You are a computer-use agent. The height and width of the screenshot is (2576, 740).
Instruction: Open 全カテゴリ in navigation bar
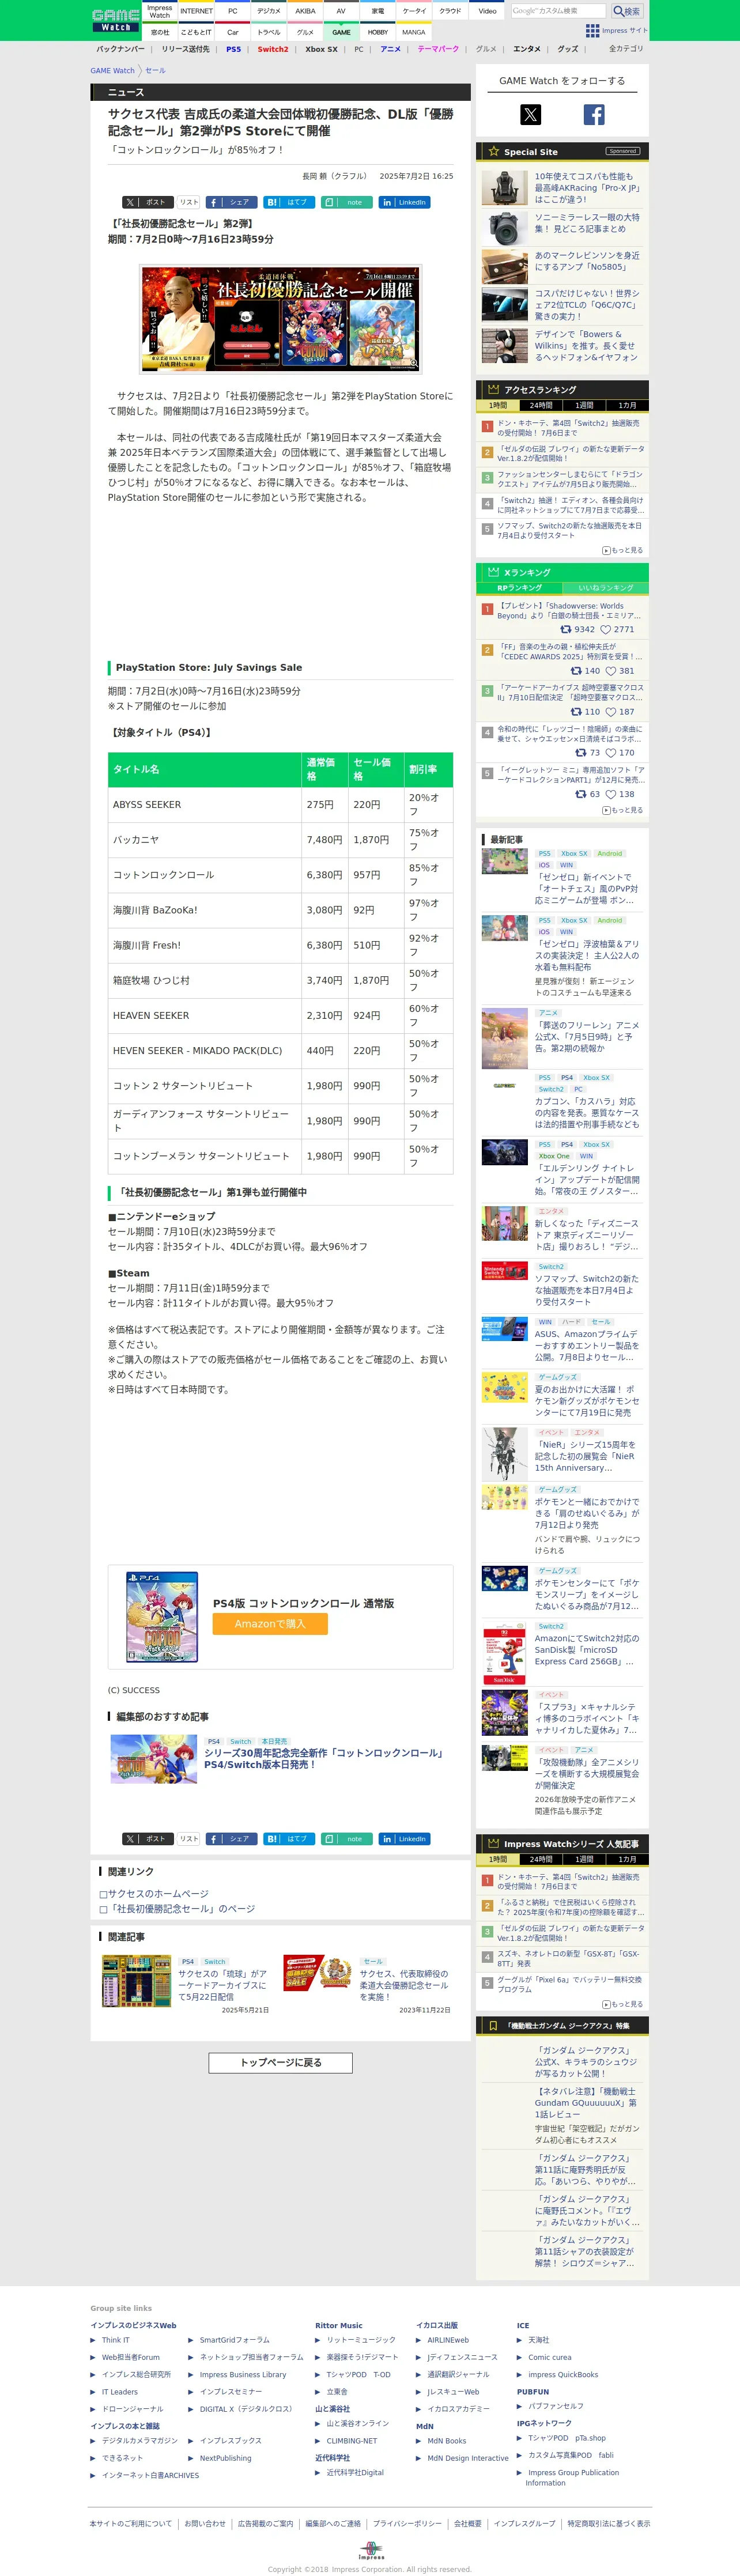click(626, 49)
